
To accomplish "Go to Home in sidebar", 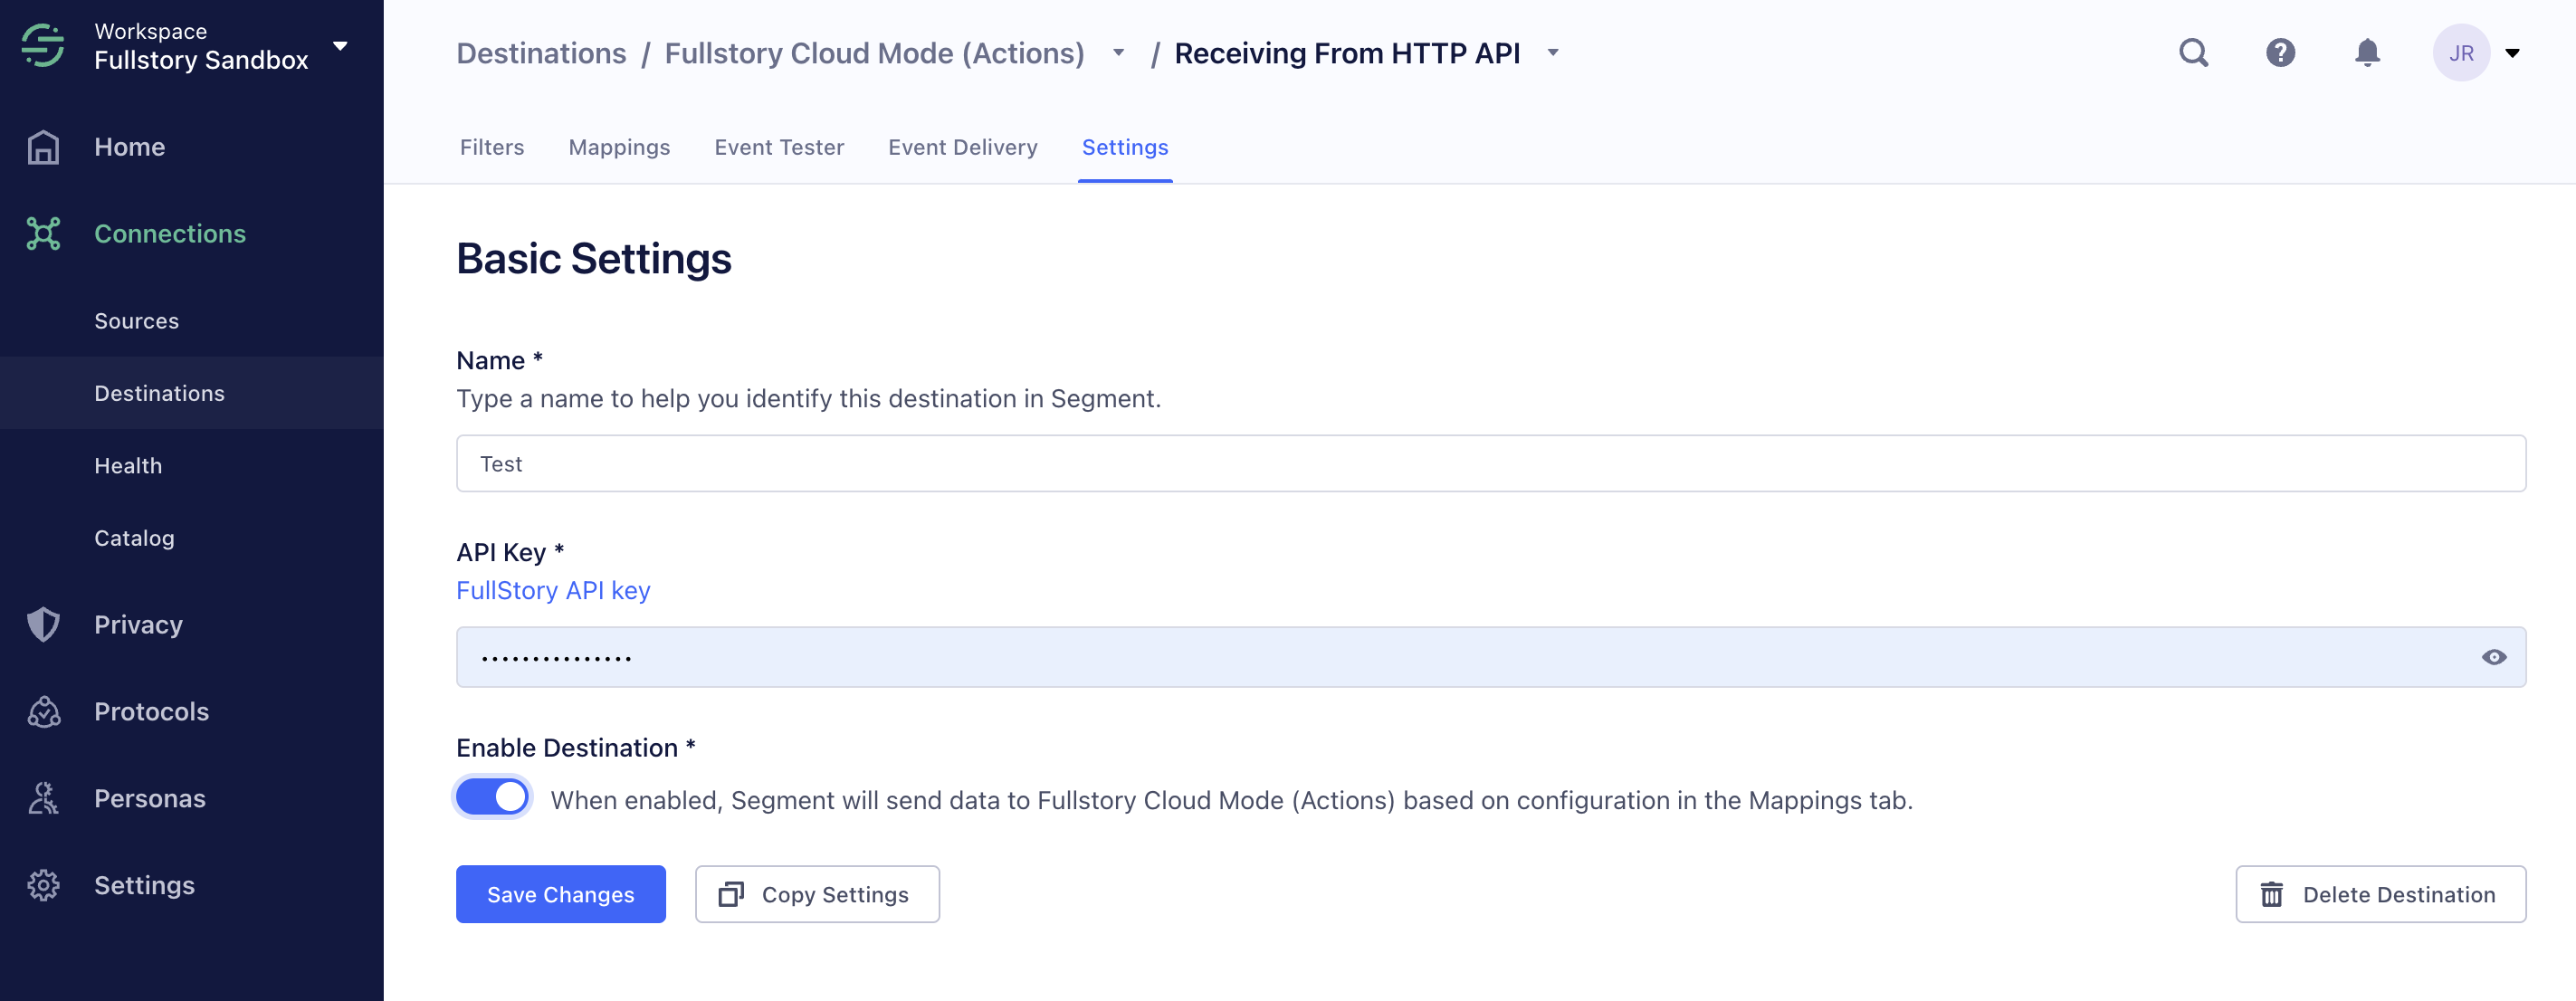I will (x=130, y=147).
